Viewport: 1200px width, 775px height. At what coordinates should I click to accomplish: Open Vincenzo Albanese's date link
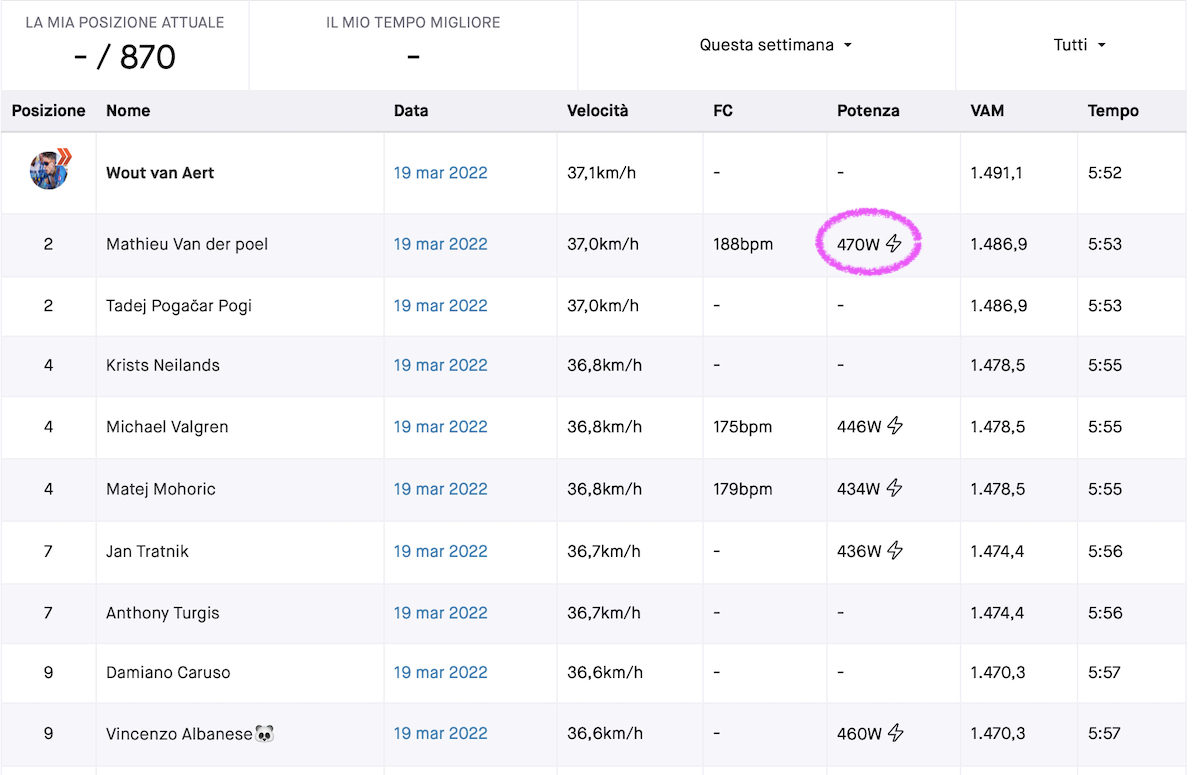coord(440,733)
